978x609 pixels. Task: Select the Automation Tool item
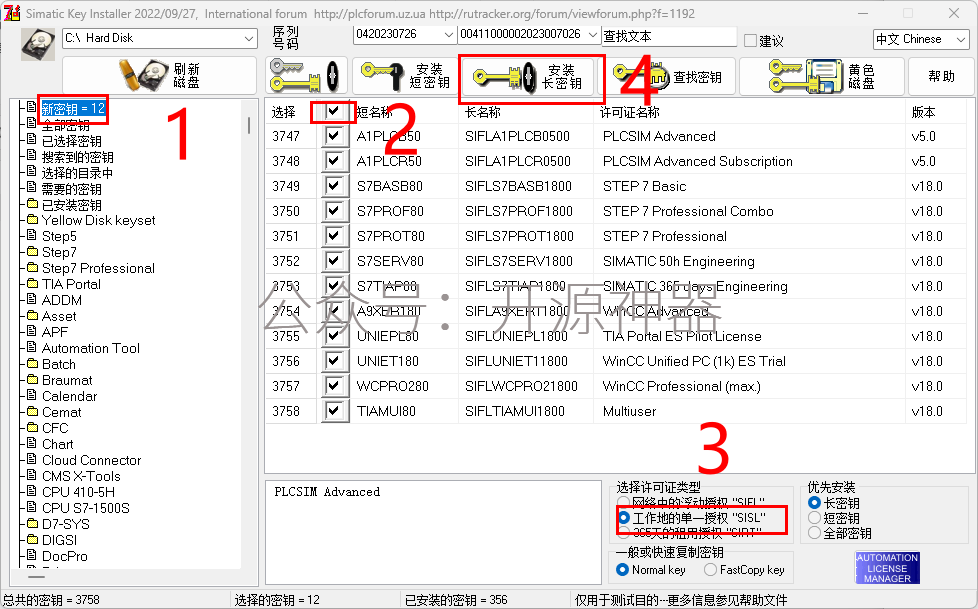pos(90,348)
